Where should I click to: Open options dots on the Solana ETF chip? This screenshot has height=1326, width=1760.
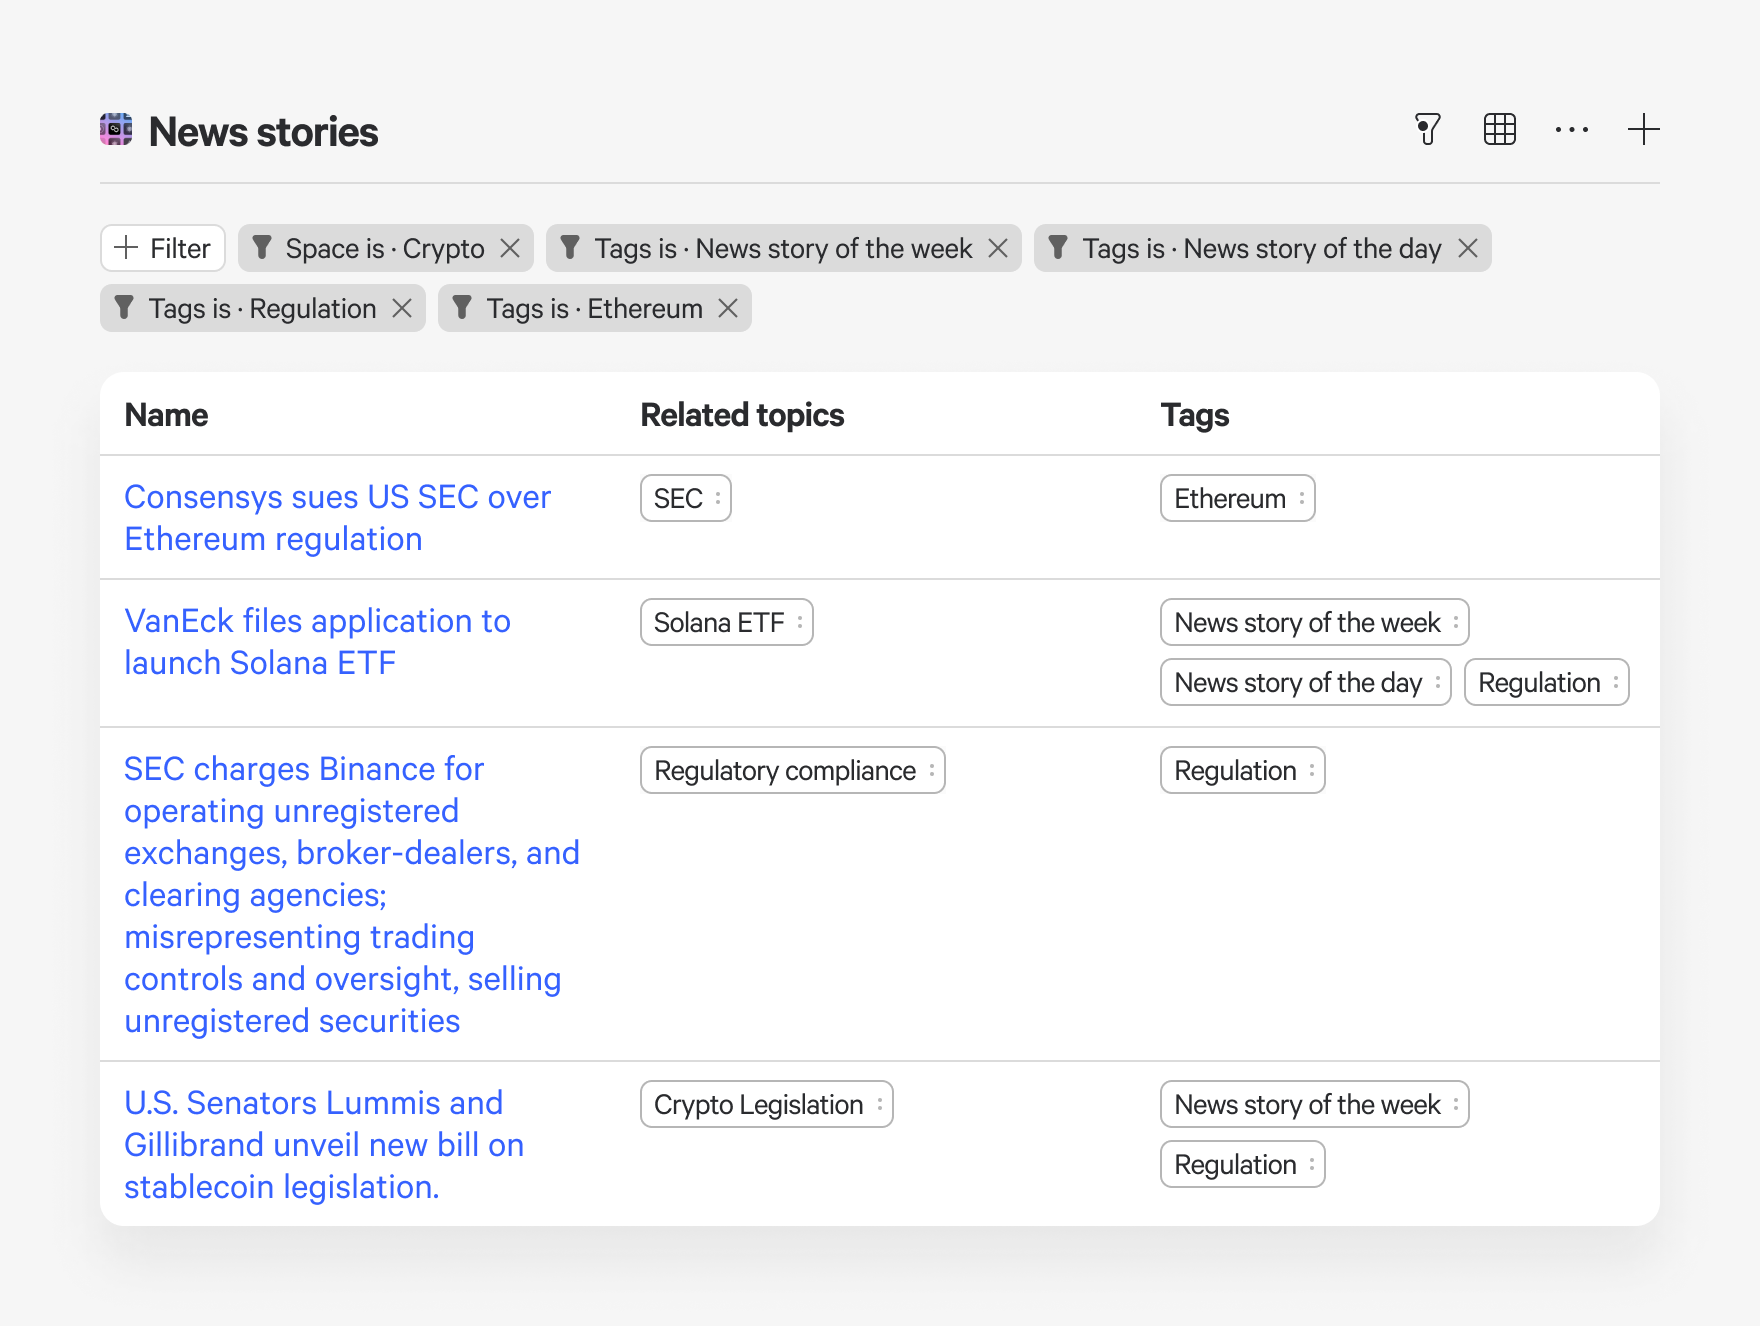(800, 622)
